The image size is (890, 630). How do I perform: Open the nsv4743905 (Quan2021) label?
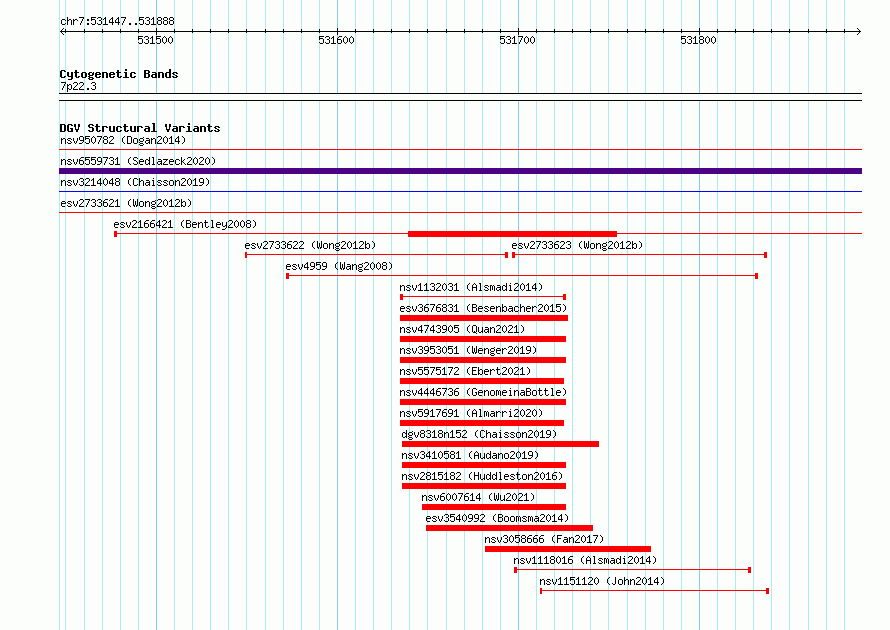tap(462, 329)
